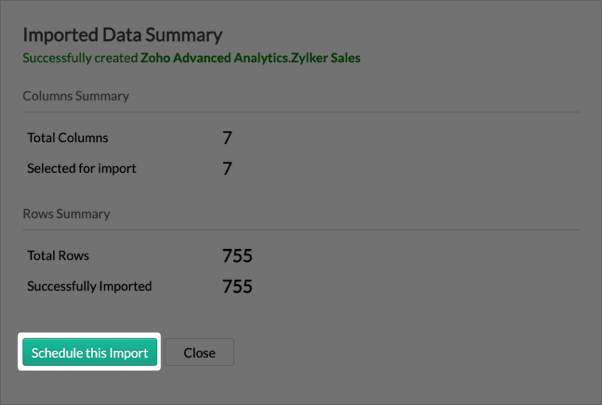The width and height of the screenshot is (602, 405).
Task: Click the Zoho Advanced Analytics.Zylker Sales name
Action: pyautogui.click(x=250, y=58)
